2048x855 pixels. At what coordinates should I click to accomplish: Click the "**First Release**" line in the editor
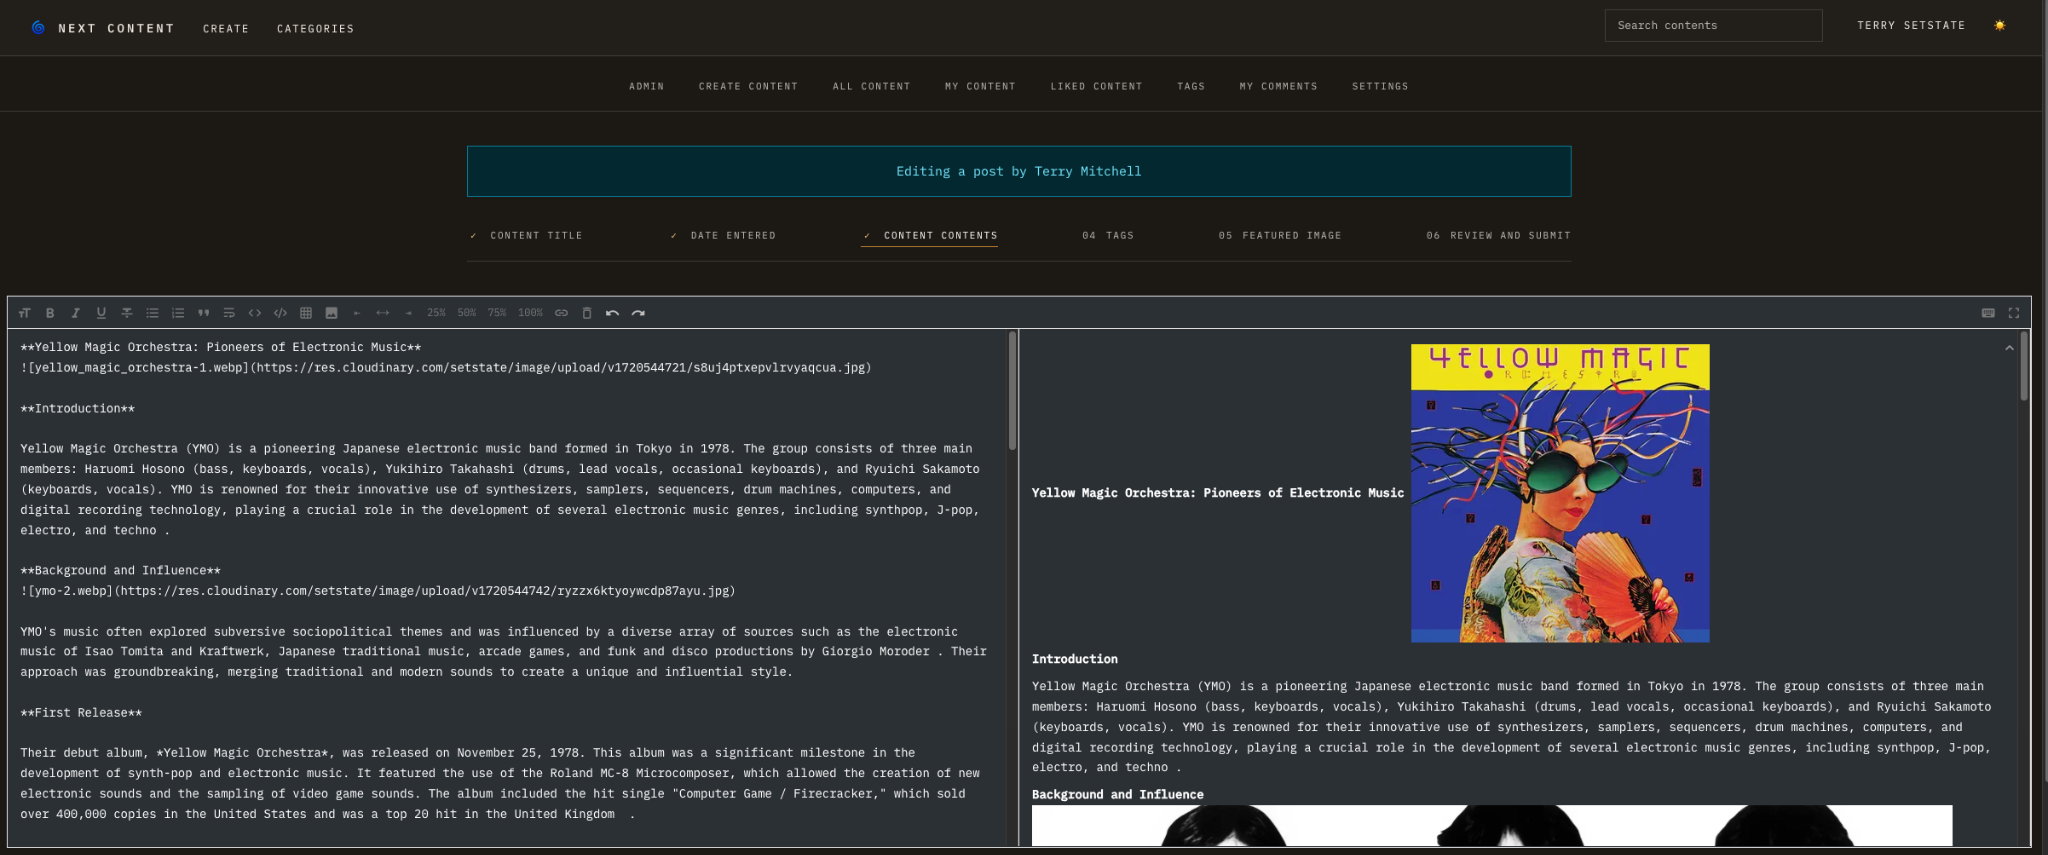[81, 713]
